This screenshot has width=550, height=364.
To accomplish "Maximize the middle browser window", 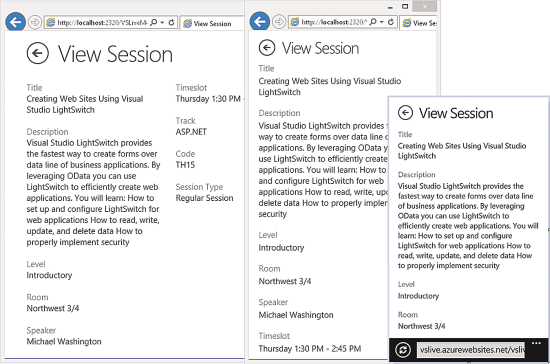I will click(405, 6).
